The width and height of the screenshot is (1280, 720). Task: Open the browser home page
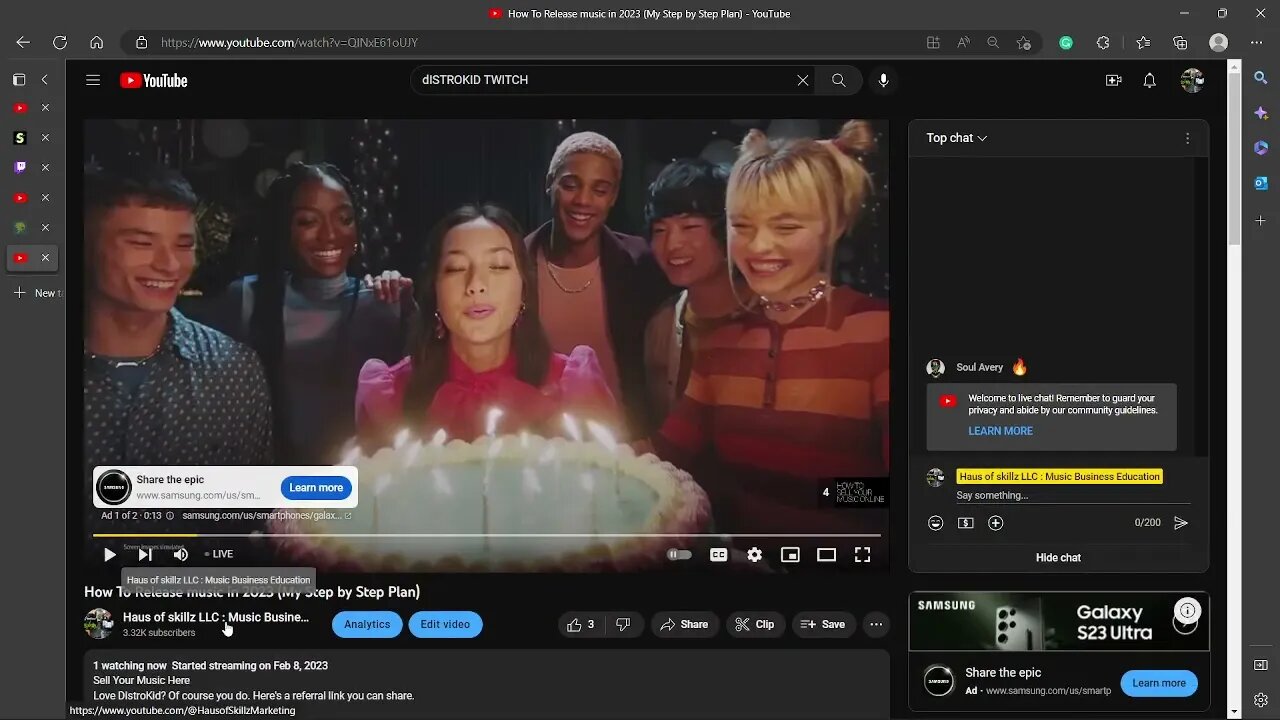(96, 43)
